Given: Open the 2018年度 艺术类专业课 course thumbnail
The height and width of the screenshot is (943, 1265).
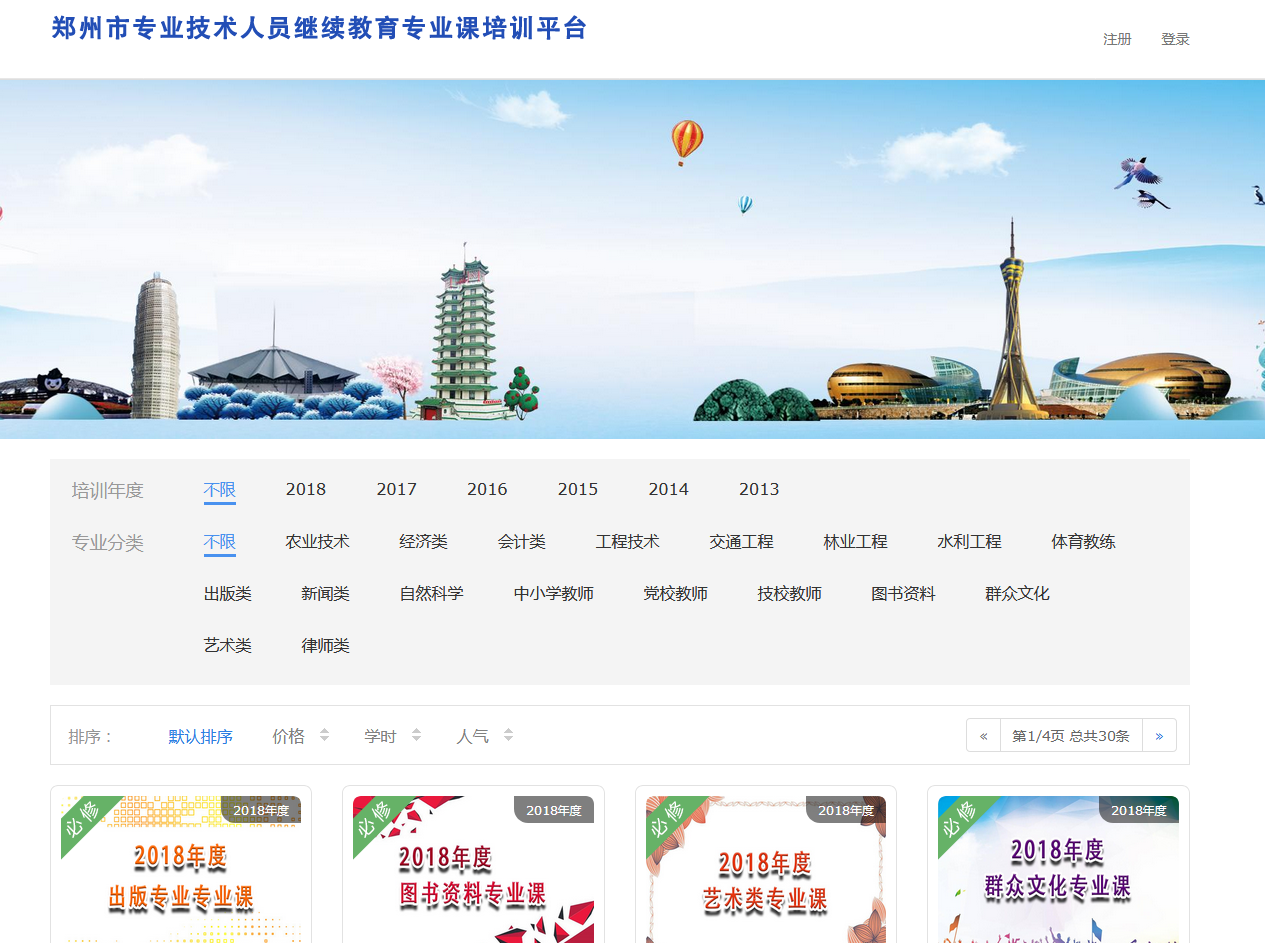Looking at the screenshot, I should coord(766,869).
